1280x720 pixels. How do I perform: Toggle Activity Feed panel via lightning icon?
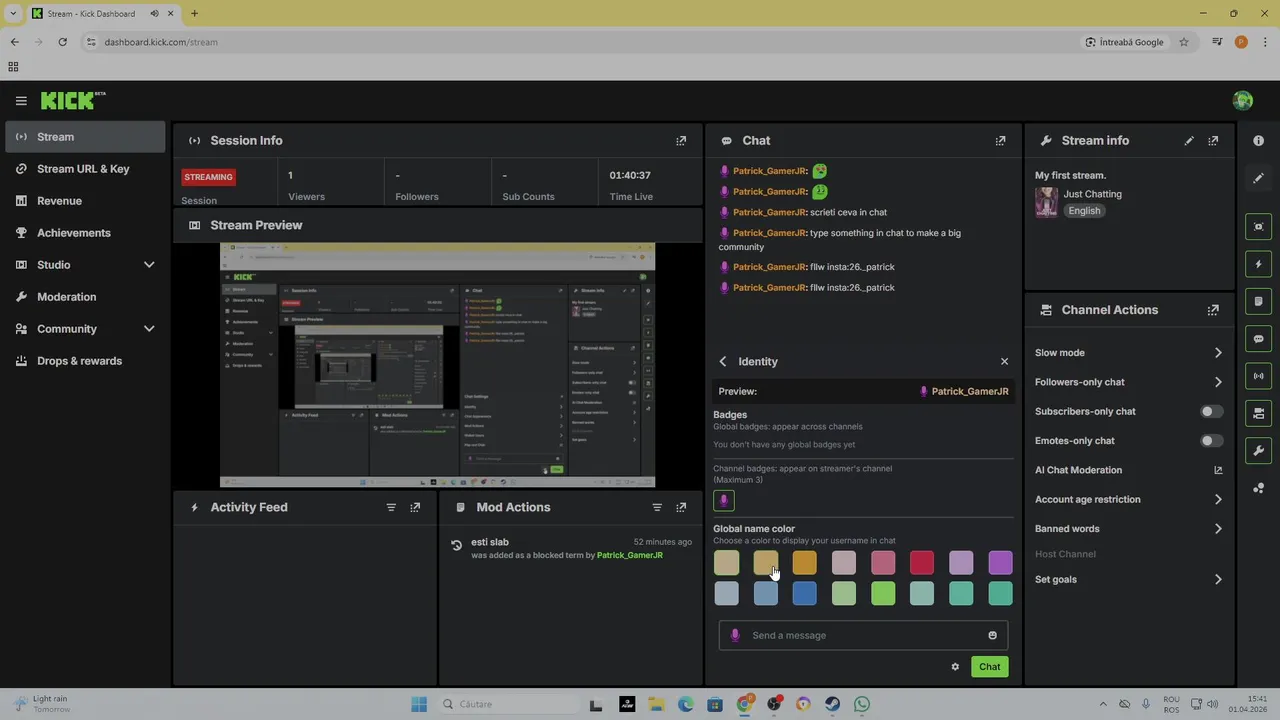(1258, 264)
